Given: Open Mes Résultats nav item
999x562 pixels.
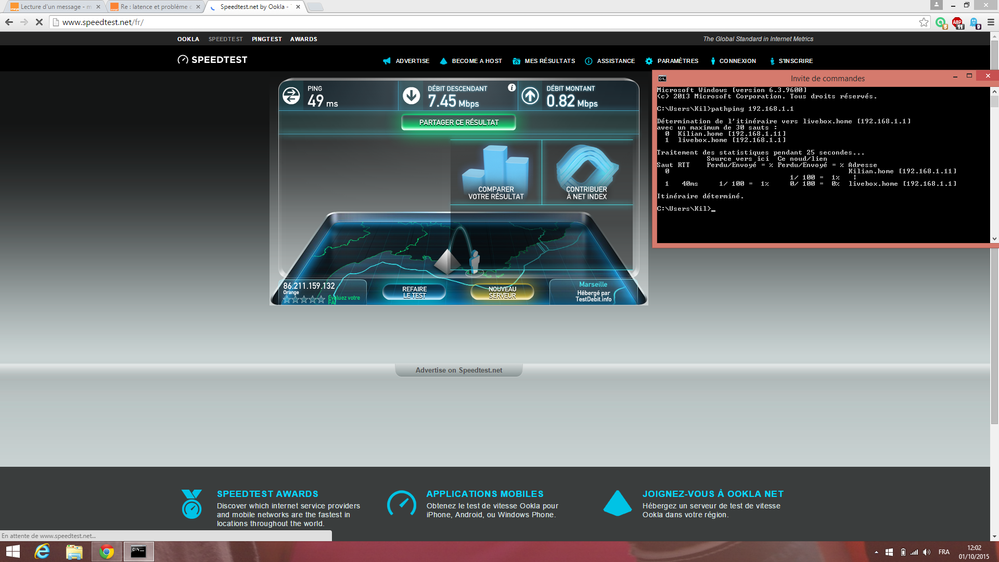Looking at the screenshot, I should tap(543, 61).
